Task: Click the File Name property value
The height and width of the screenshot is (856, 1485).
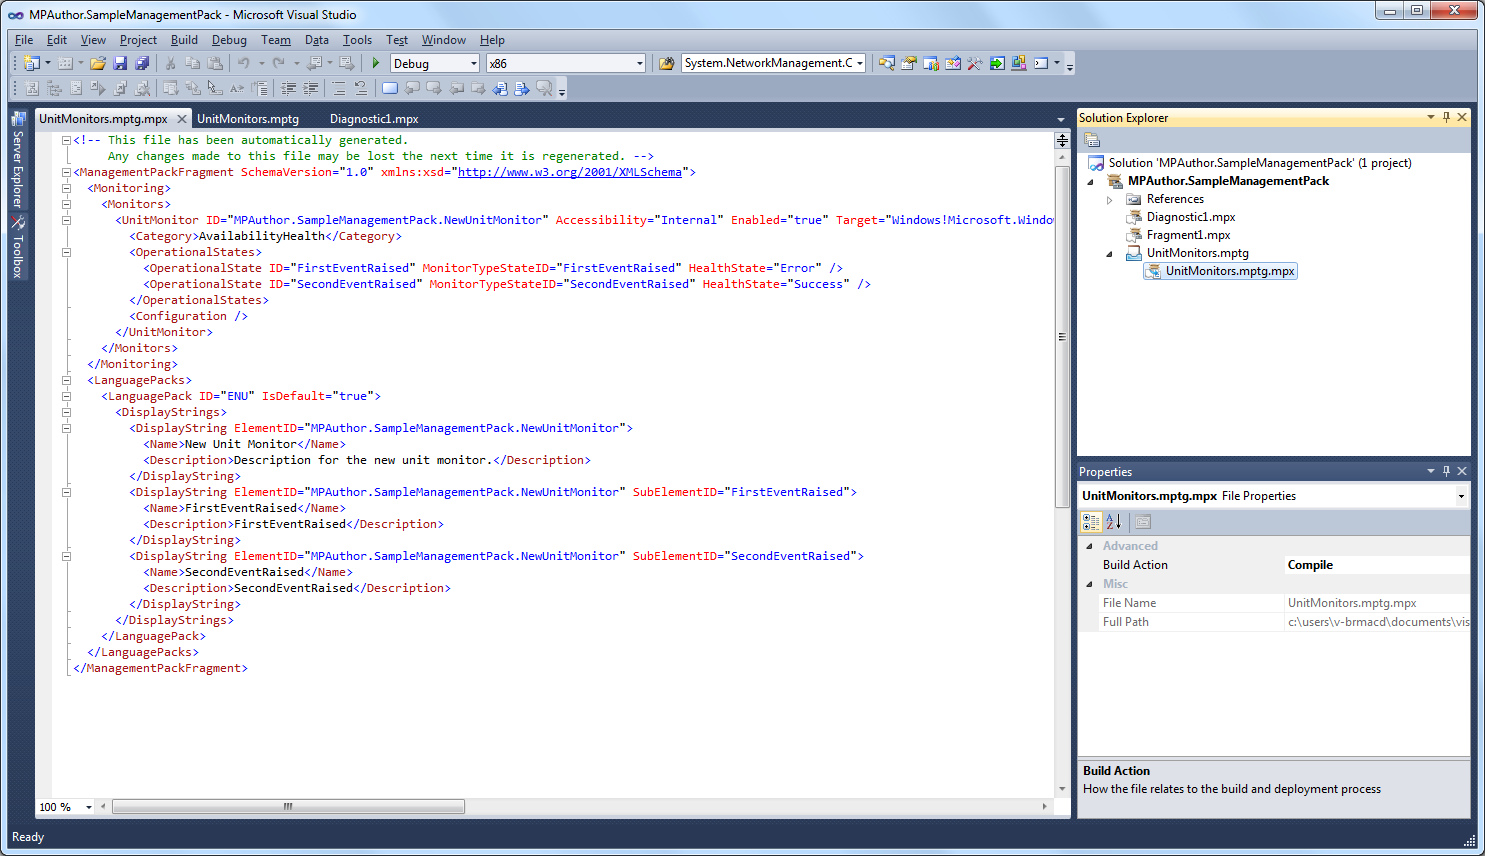Action: click(1377, 603)
